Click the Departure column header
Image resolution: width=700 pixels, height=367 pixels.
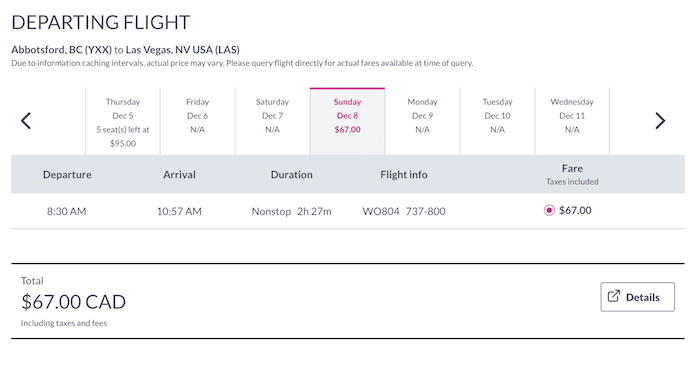[x=67, y=175]
